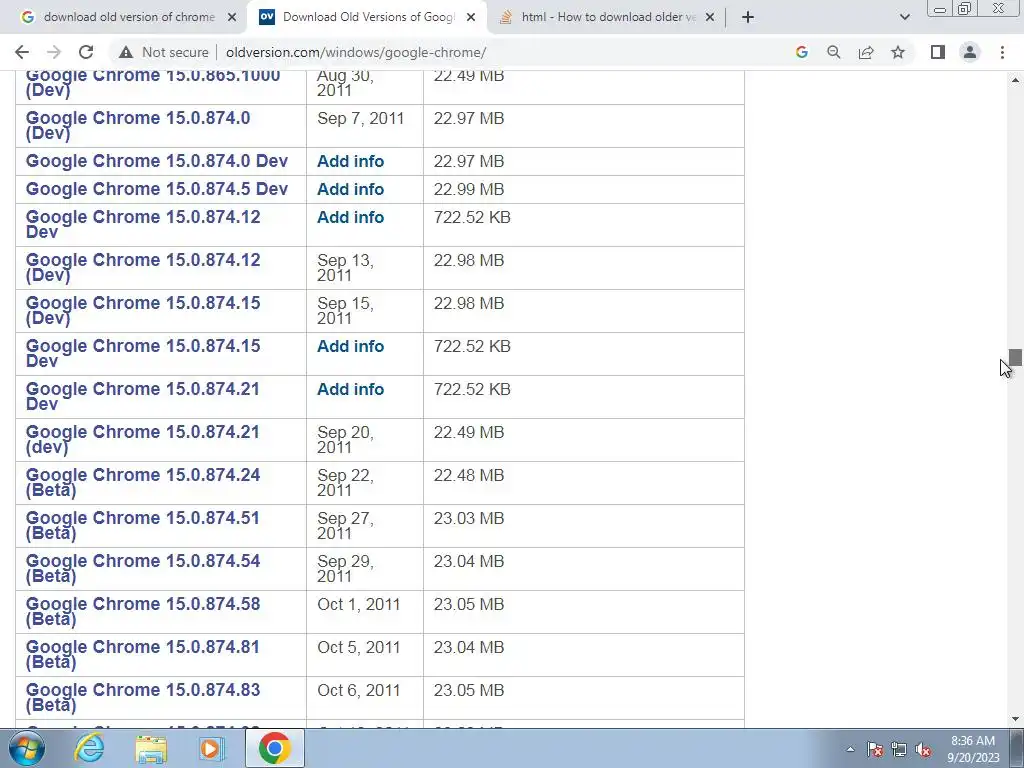Open the taskbar clock showing 8:36 AM
Image resolution: width=1024 pixels, height=768 pixels.
coord(973,749)
